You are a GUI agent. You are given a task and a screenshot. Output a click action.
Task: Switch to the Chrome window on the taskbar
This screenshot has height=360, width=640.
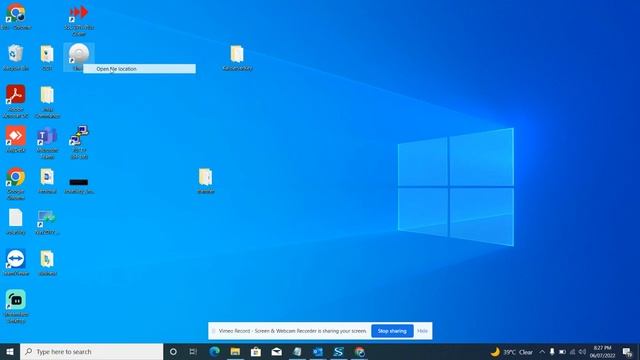[x=359, y=352]
